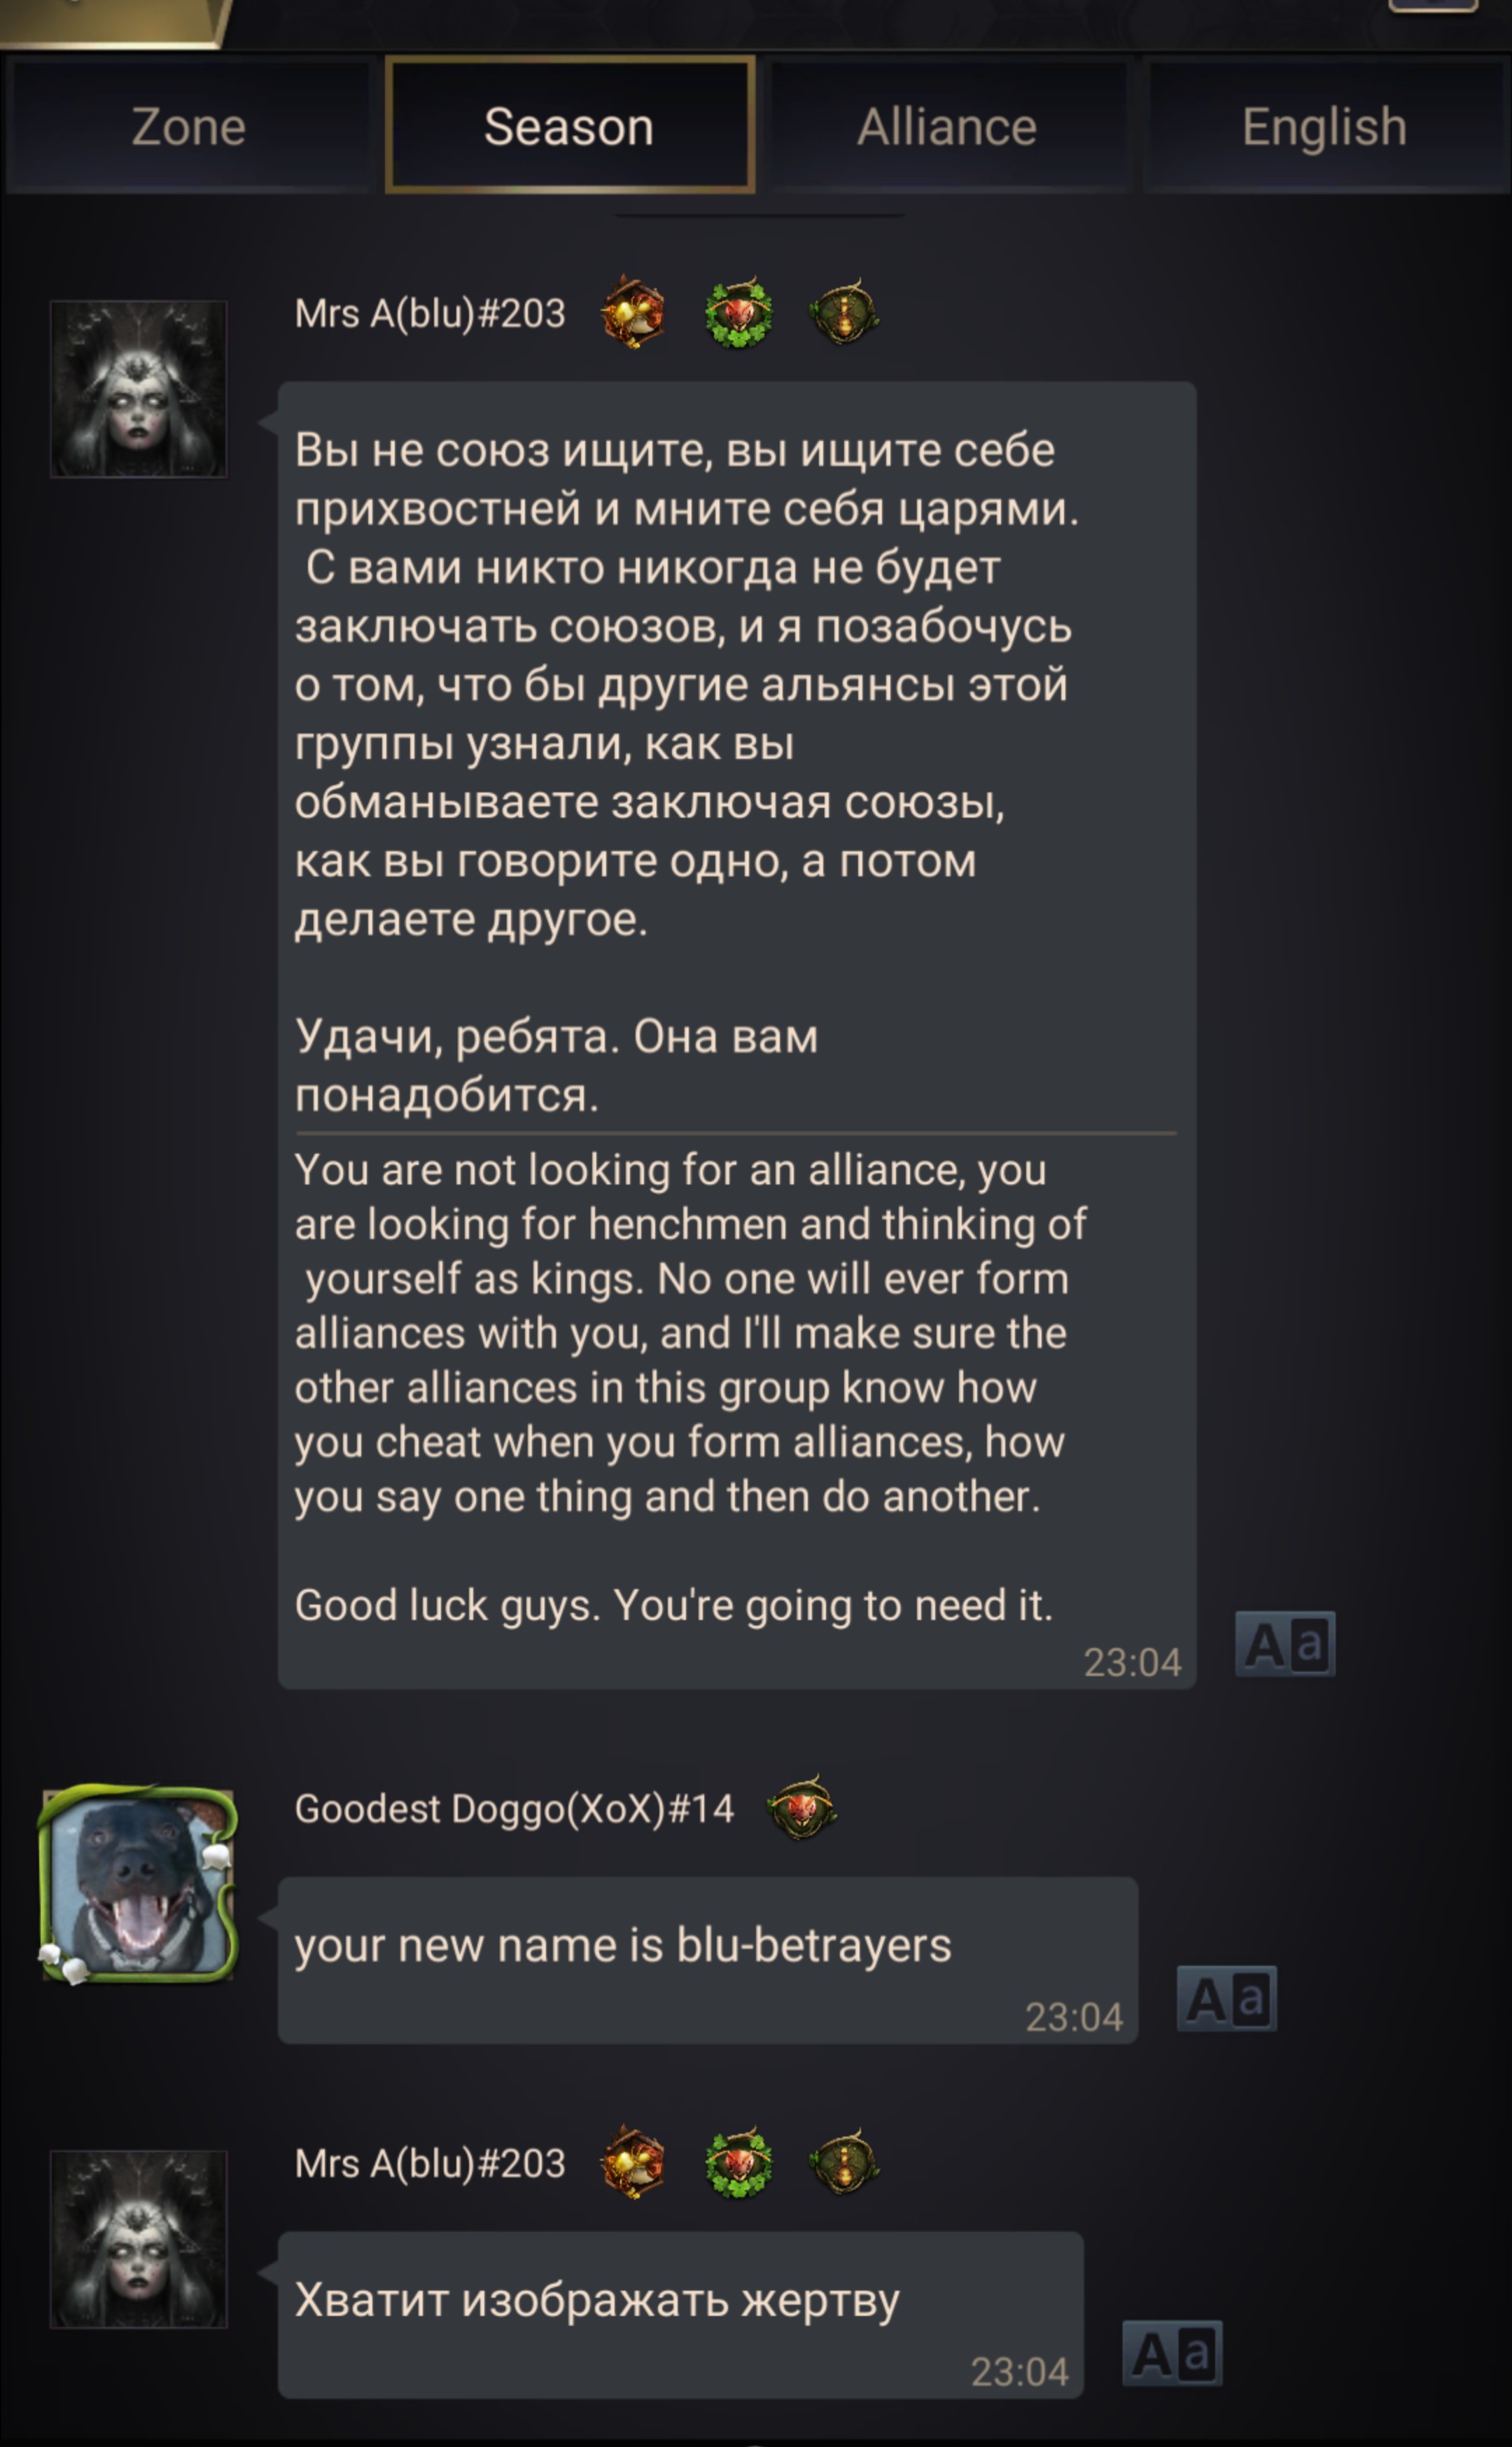Tap third olive badge beside top Mrs A name
The width and height of the screenshot is (1512, 2447).
[844, 313]
